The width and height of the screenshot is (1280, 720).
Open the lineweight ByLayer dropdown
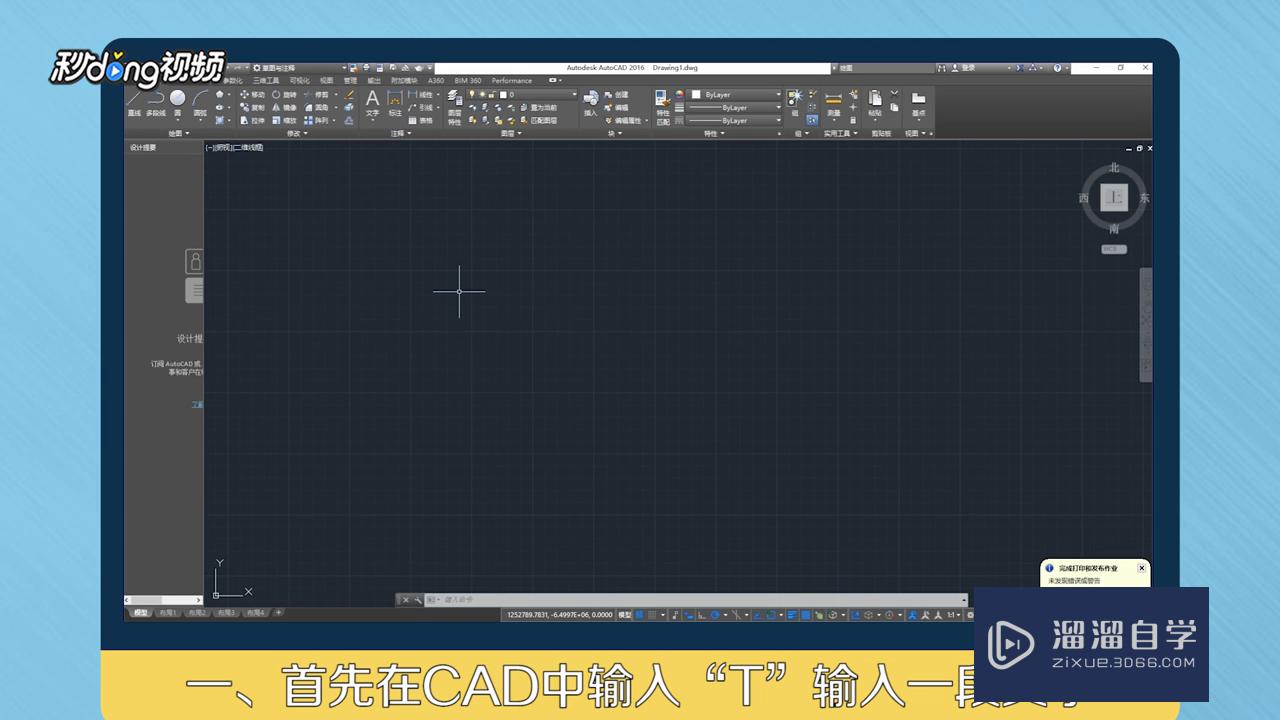coord(736,107)
